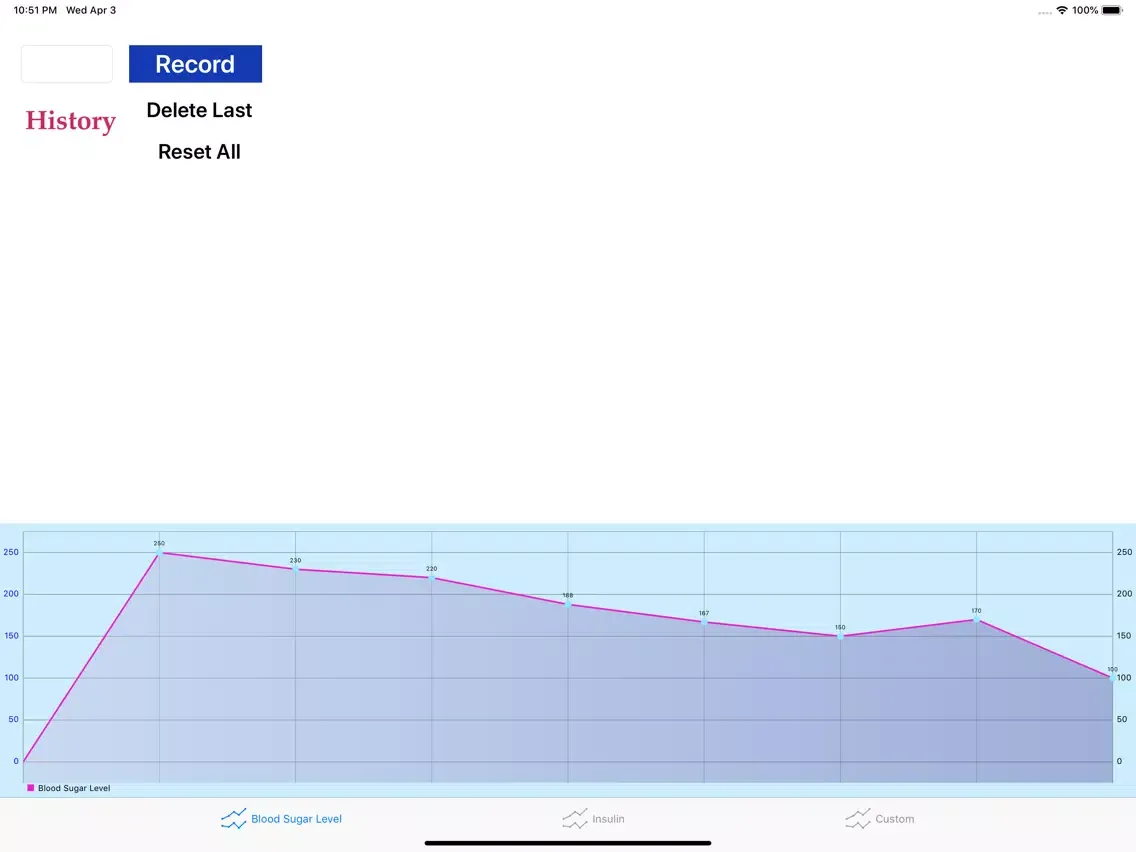Highlight the 170 data point on chart

click(x=976, y=619)
